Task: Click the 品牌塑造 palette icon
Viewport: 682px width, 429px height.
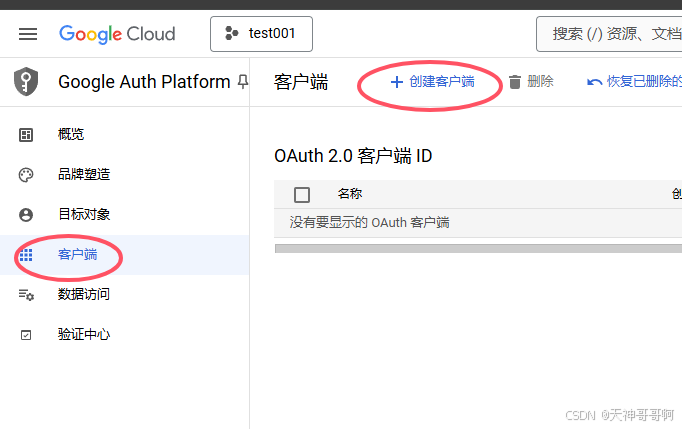Action: [26, 175]
